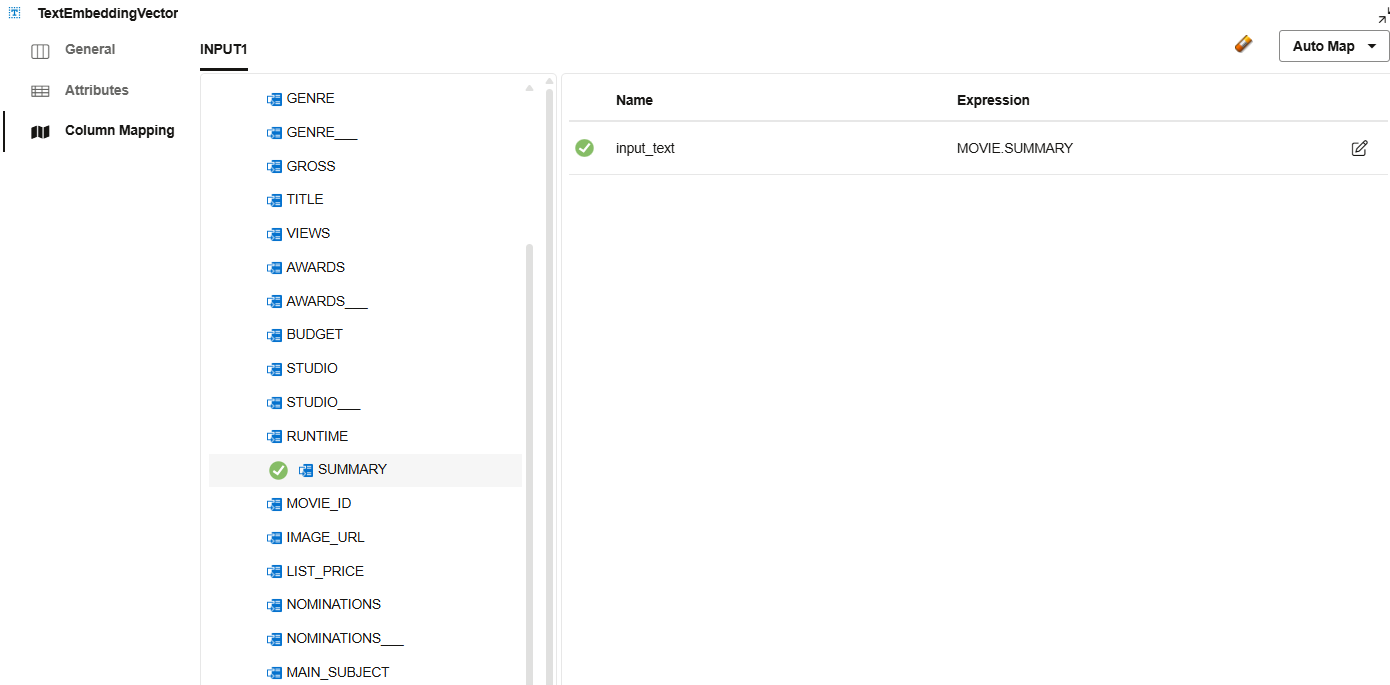Image resolution: width=1390 pixels, height=685 pixels.
Task: Click the Name column header
Action: tap(634, 100)
